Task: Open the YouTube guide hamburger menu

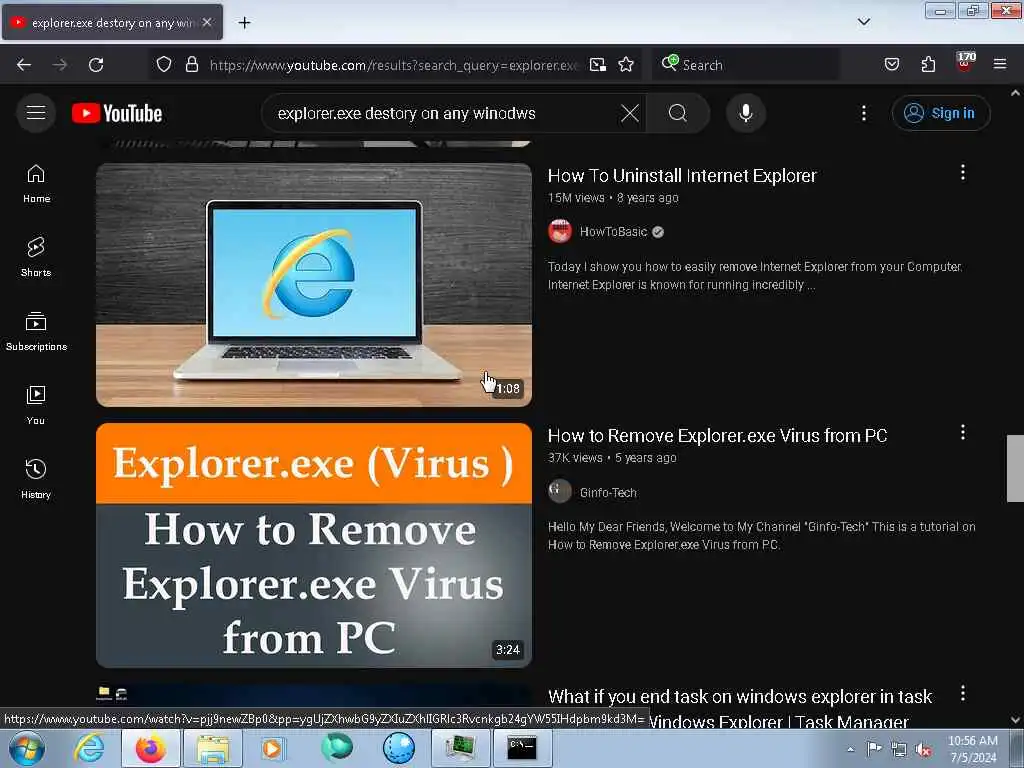Action: 36,113
